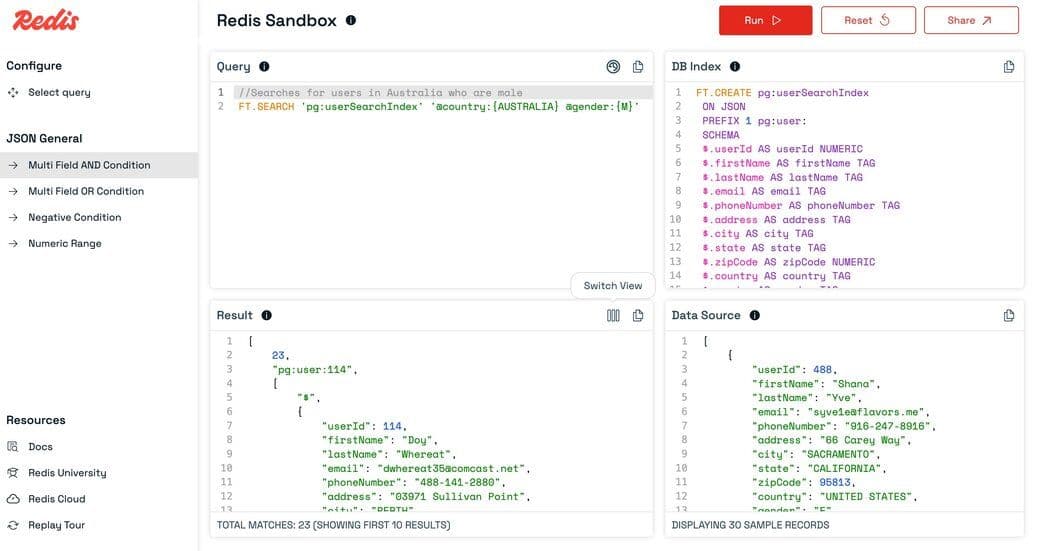
Task: Open the Redis University link
Action: point(67,473)
